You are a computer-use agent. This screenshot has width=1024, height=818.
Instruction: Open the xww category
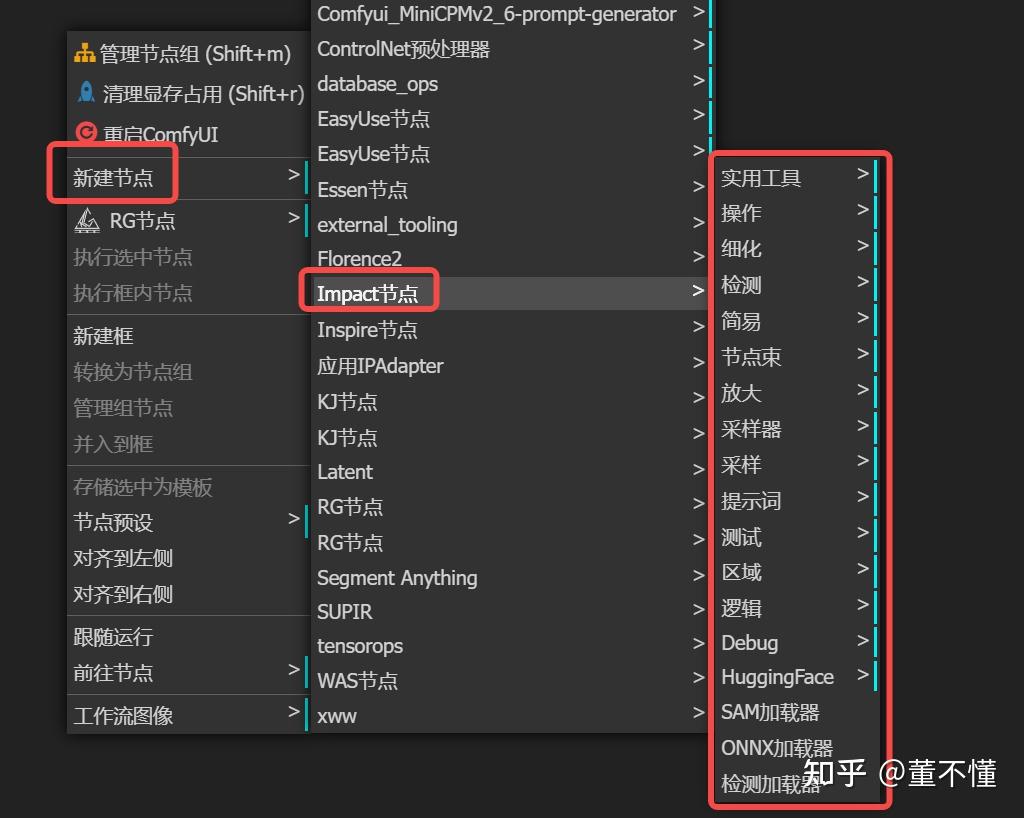click(510, 716)
